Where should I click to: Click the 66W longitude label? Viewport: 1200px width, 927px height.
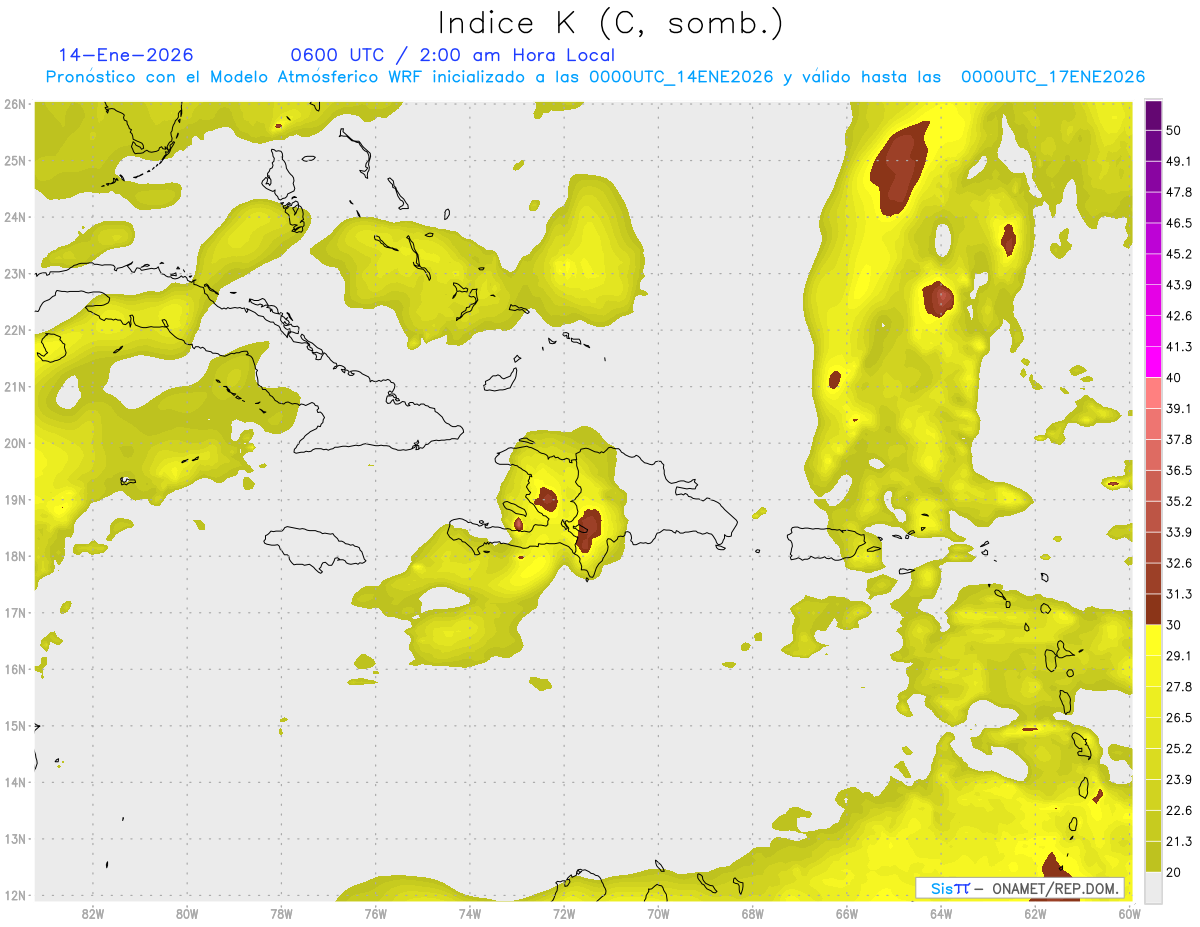point(846,913)
